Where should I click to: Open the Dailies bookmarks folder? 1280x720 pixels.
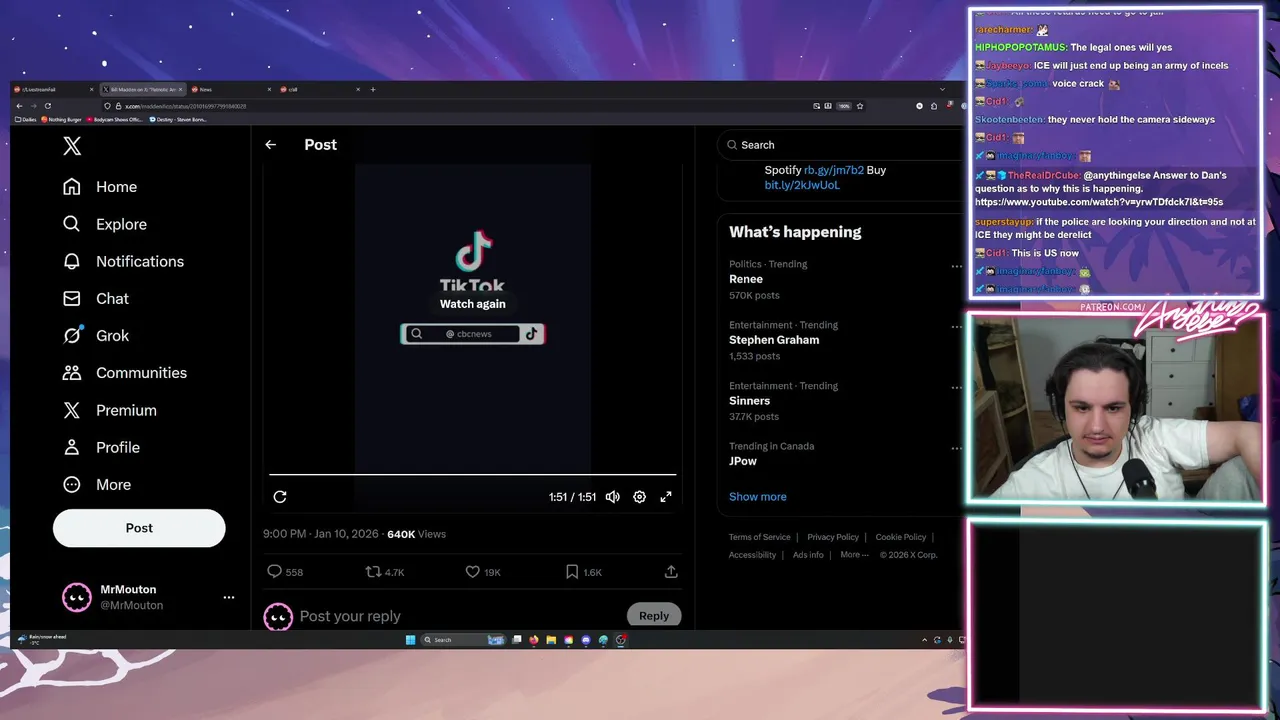[26, 119]
